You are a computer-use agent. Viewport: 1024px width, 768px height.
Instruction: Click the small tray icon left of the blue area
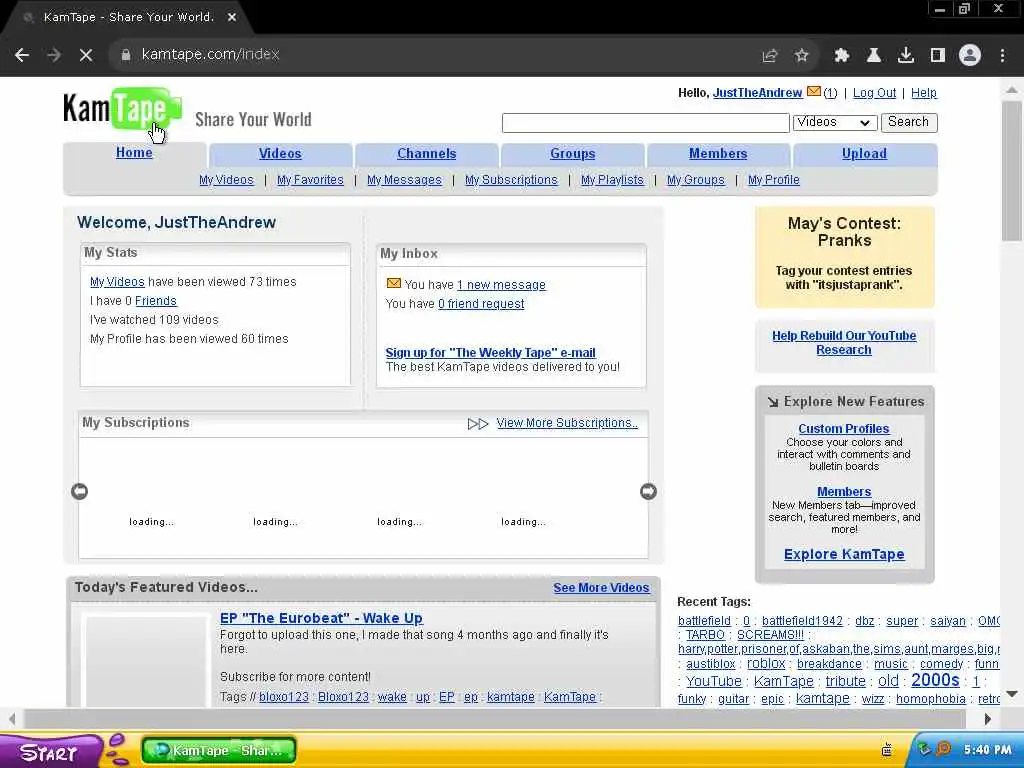tap(887, 750)
